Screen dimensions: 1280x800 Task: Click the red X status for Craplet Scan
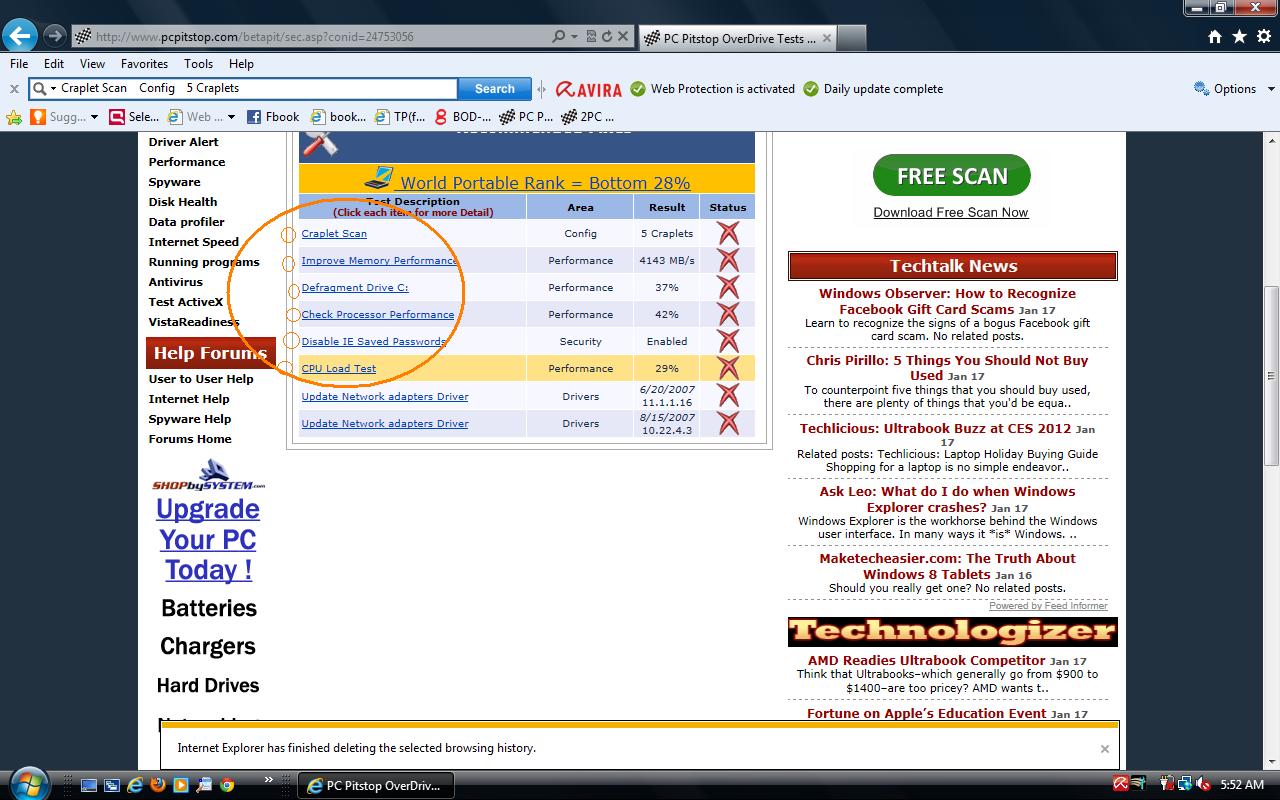[x=728, y=233]
